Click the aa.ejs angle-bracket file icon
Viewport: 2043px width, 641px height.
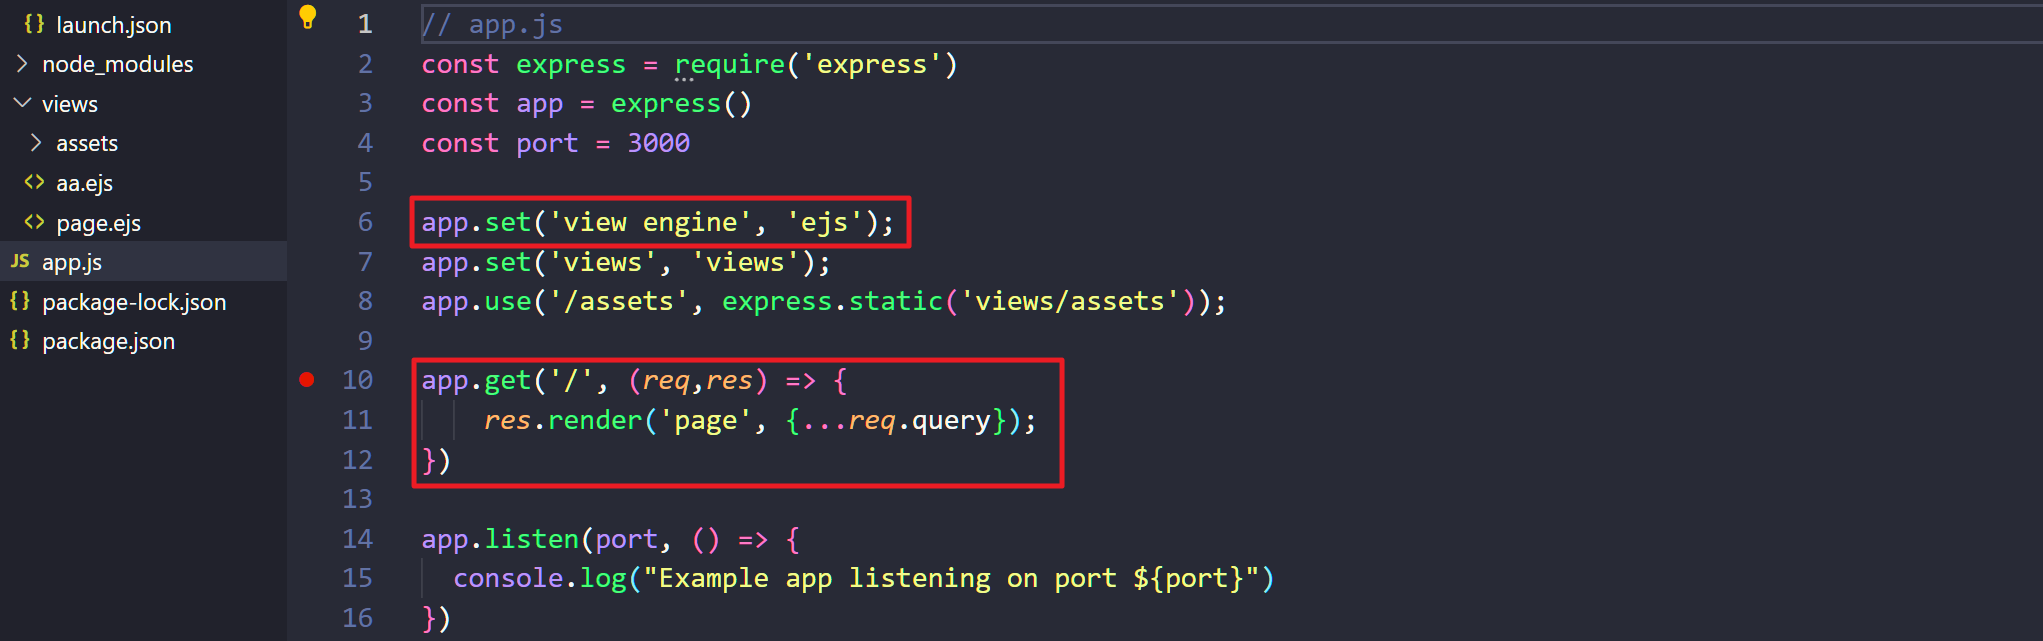[x=34, y=182]
